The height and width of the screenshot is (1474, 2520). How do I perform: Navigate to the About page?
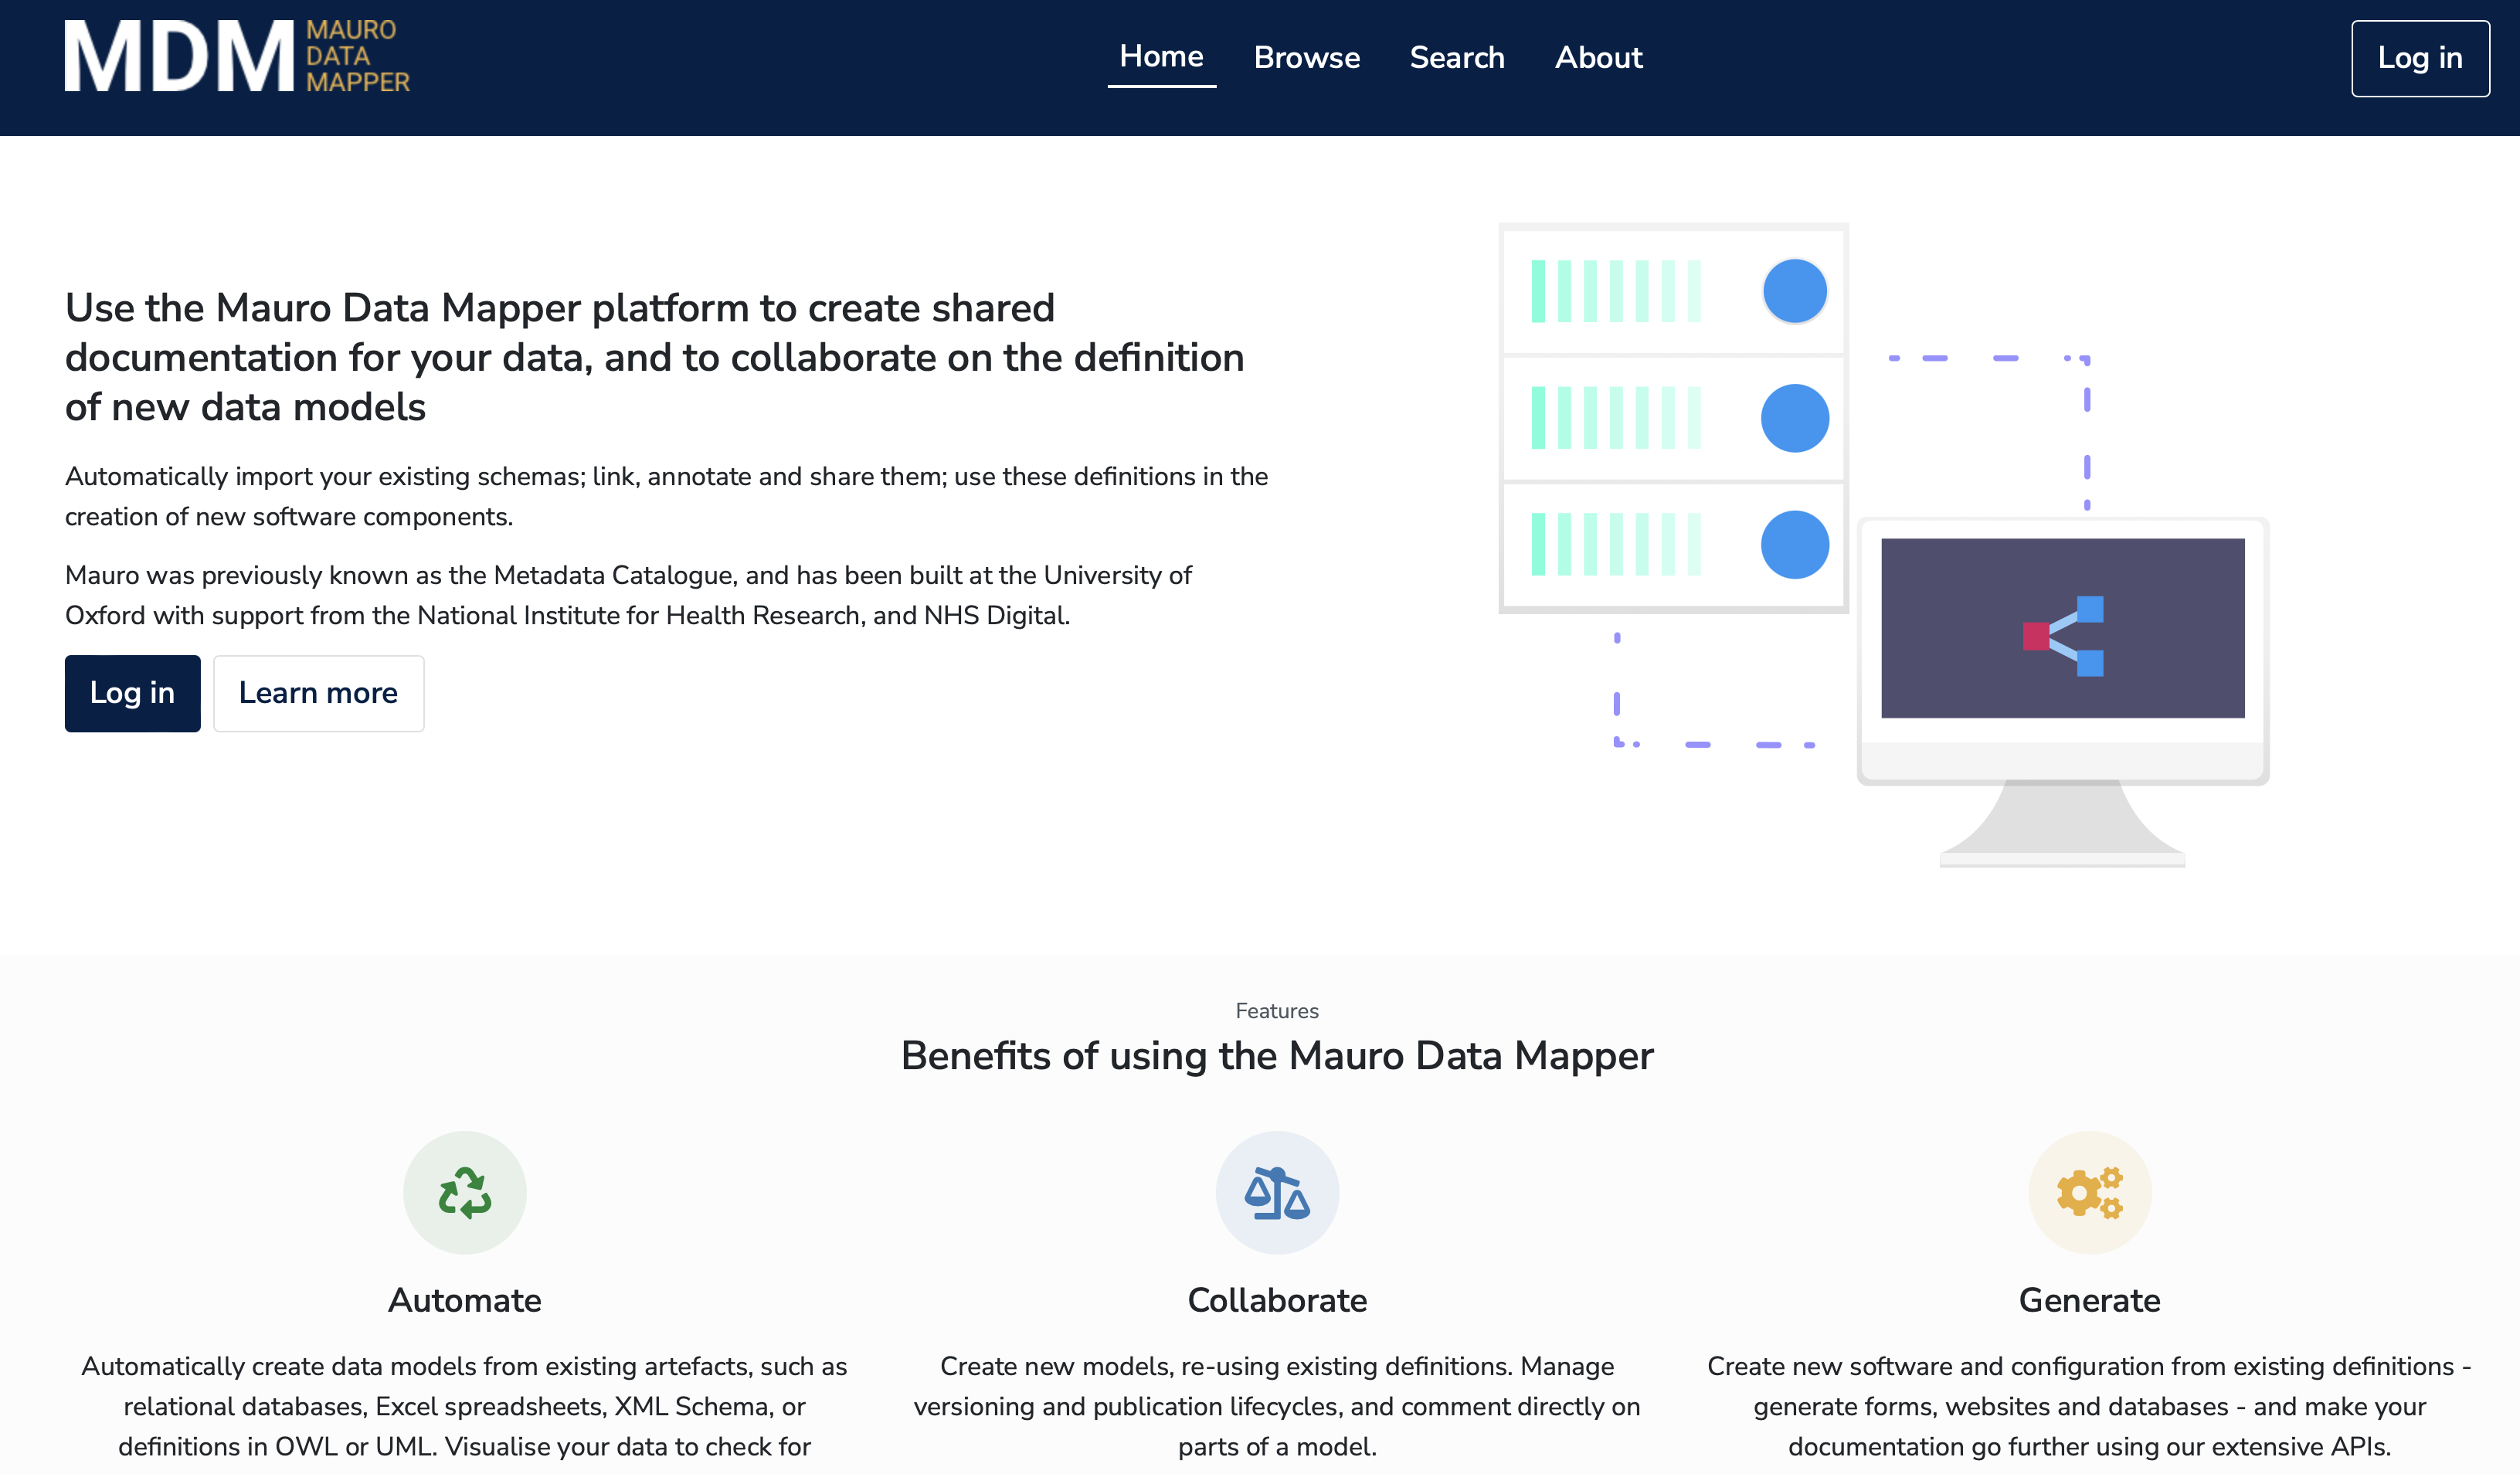point(1598,58)
